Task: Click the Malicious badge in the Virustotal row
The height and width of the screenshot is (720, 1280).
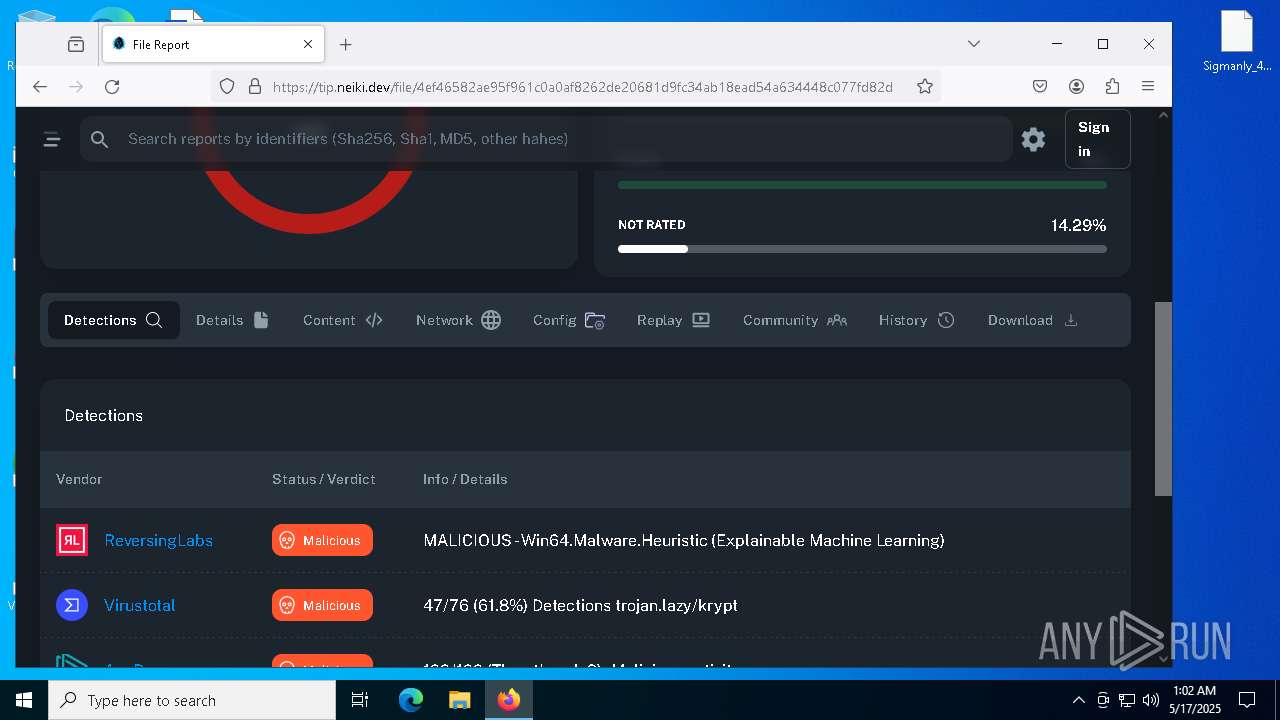Action: (x=322, y=605)
